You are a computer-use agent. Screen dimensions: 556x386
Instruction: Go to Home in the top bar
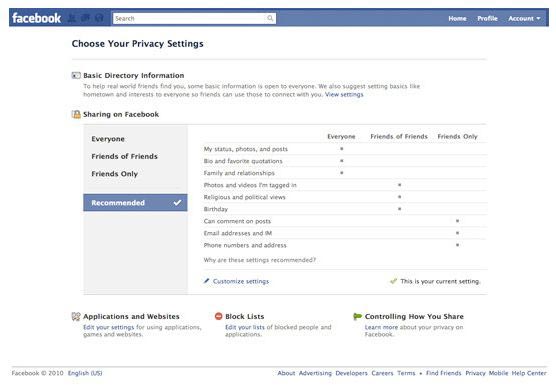[x=457, y=18]
